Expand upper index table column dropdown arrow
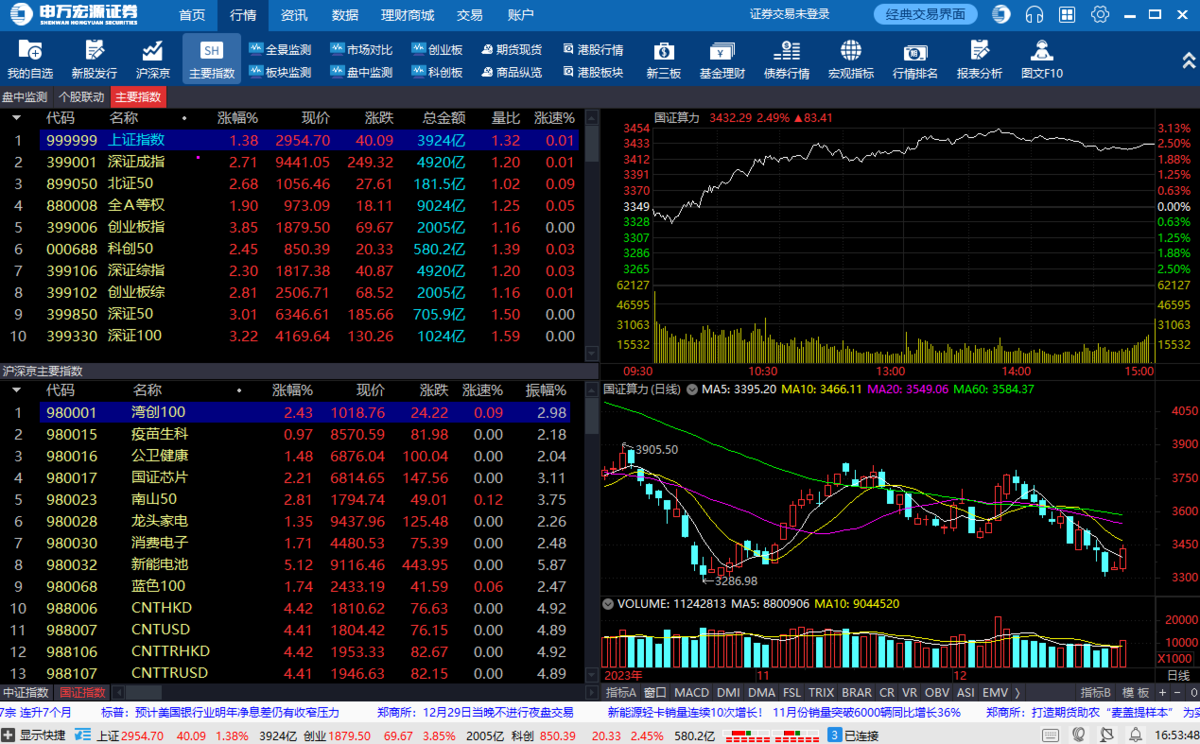 coord(16,118)
